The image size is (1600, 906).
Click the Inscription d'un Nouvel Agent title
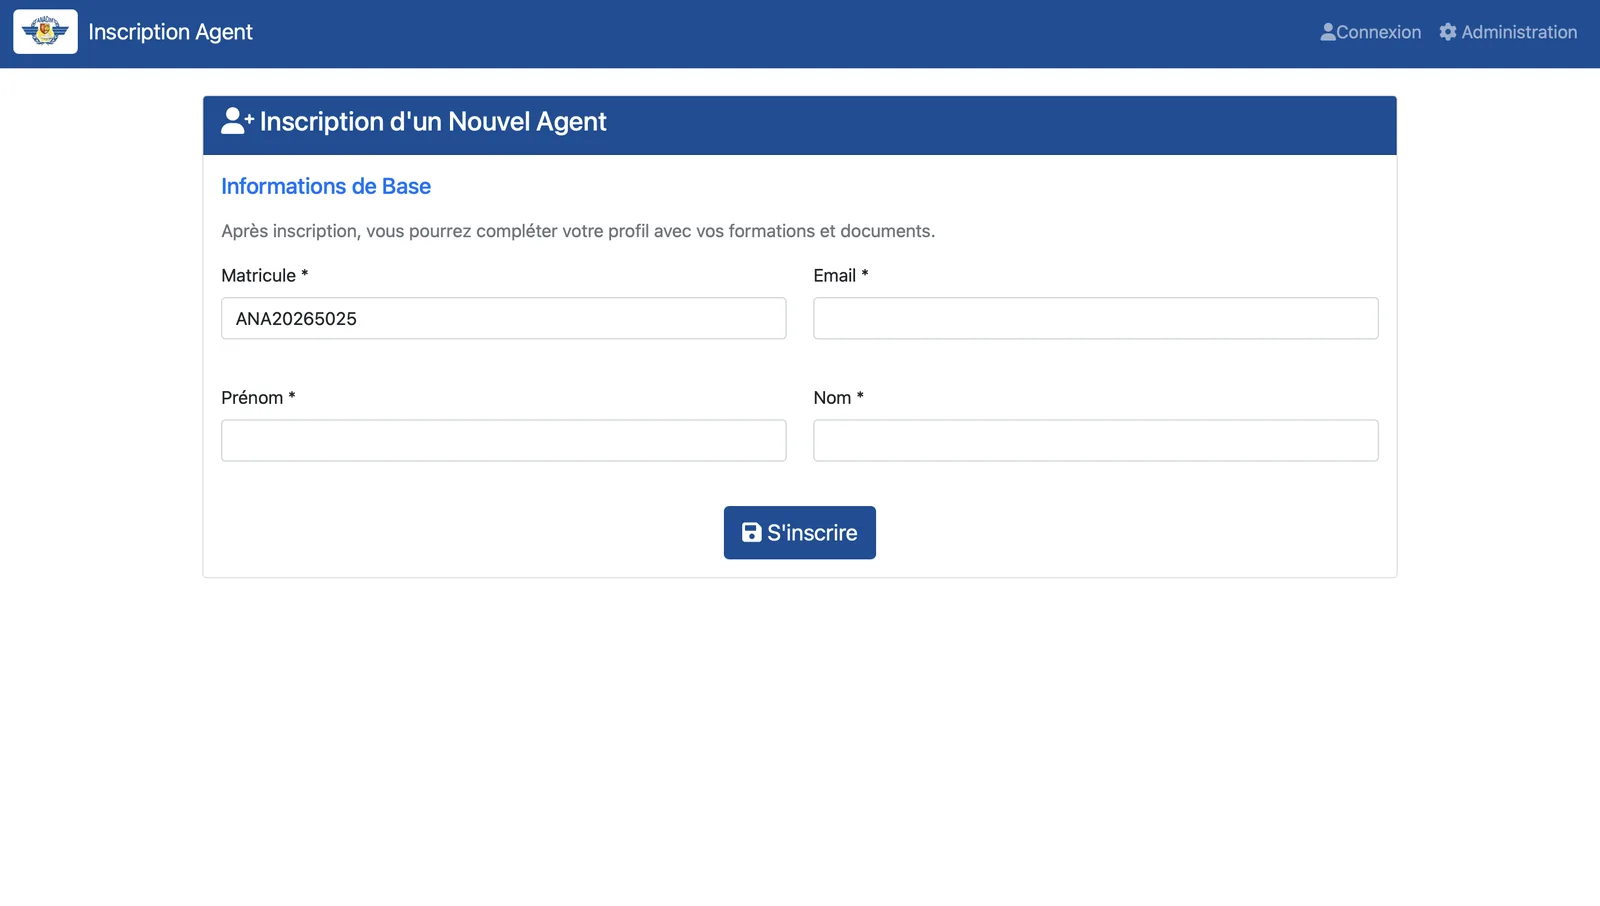click(x=433, y=121)
